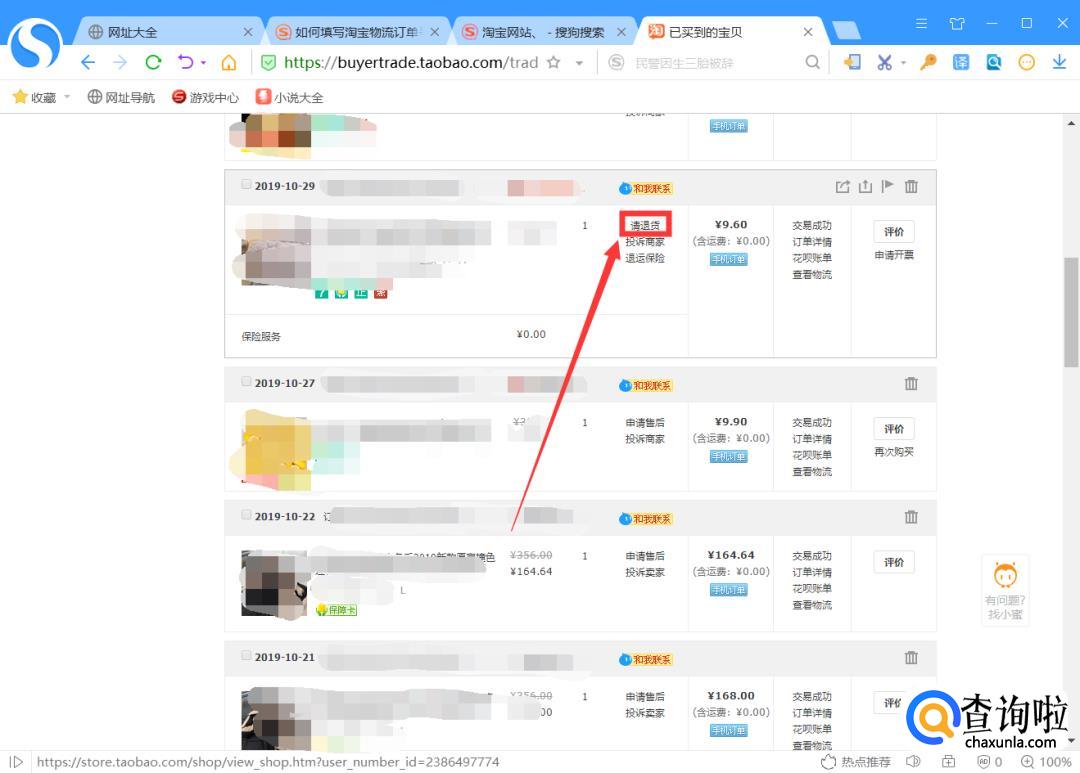1080x773 pixels.
Task: Click the page vertical scrollbar thumb
Action: [1071, 312]
